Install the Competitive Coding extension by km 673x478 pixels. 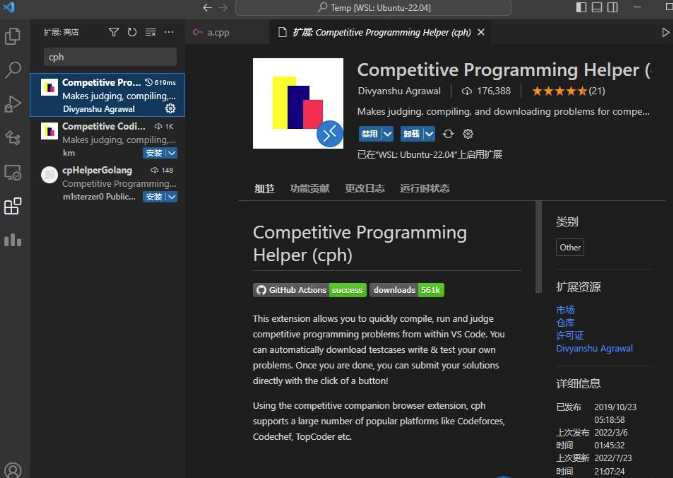154,153
